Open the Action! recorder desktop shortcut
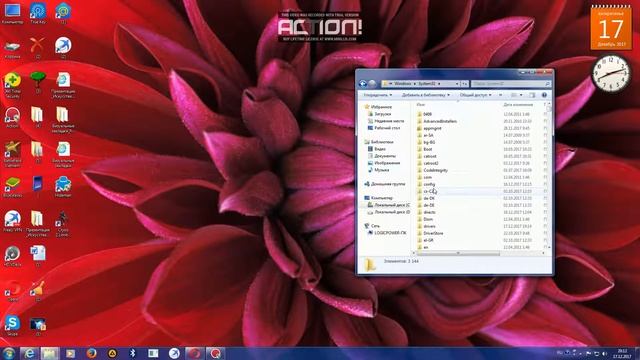640x360 pixels. tap(12, 118)
